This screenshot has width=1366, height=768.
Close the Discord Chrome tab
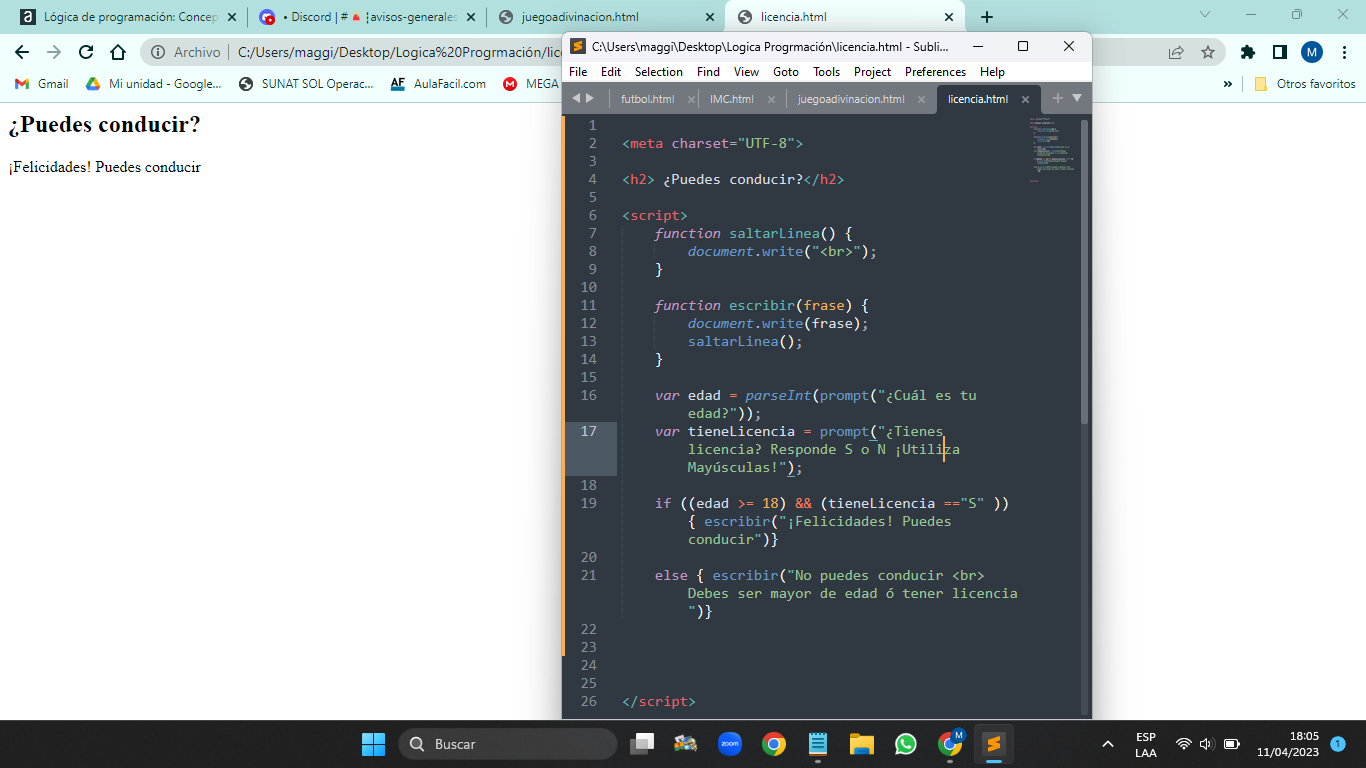point(472,17)
